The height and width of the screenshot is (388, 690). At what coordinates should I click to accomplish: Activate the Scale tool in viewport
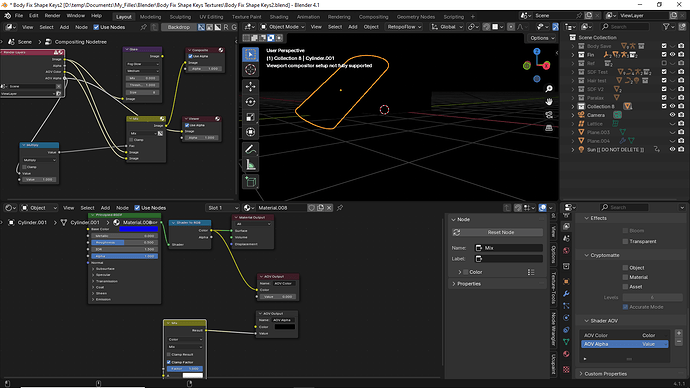[250, 117]
